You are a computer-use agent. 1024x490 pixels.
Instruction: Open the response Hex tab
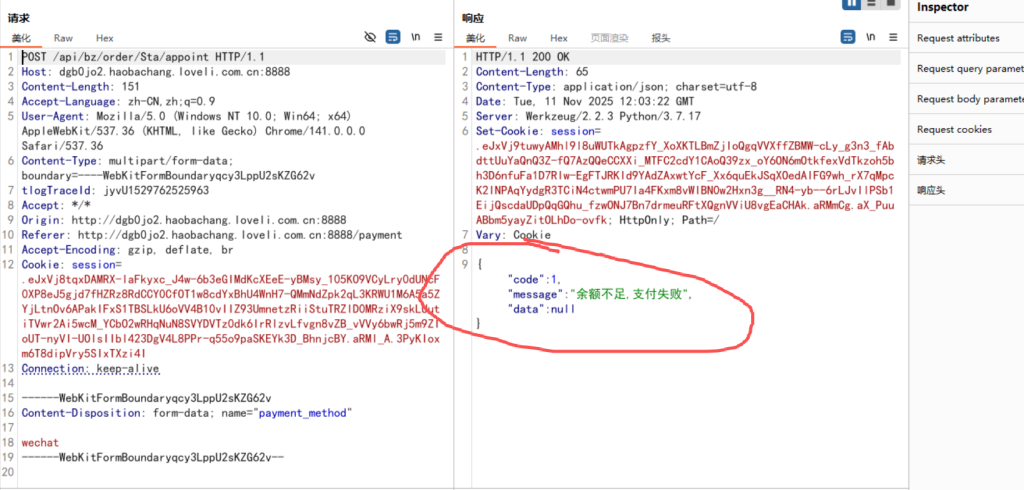click(x=558, y=38)
